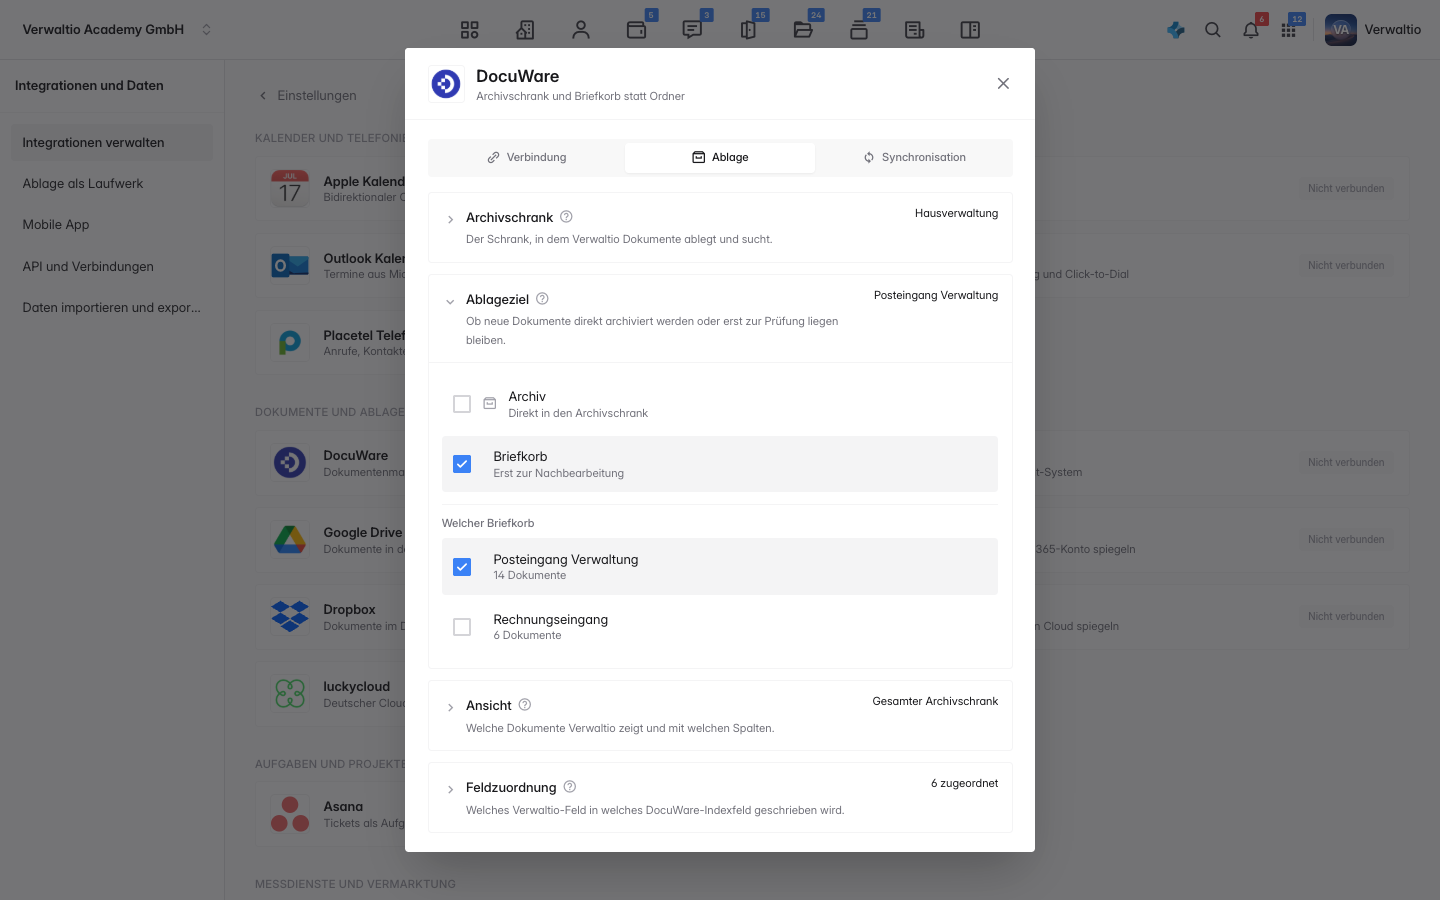This screenshot has height=900, width=1440.
Task: Check the Archiv checkbox
Action: pos(462,404)
